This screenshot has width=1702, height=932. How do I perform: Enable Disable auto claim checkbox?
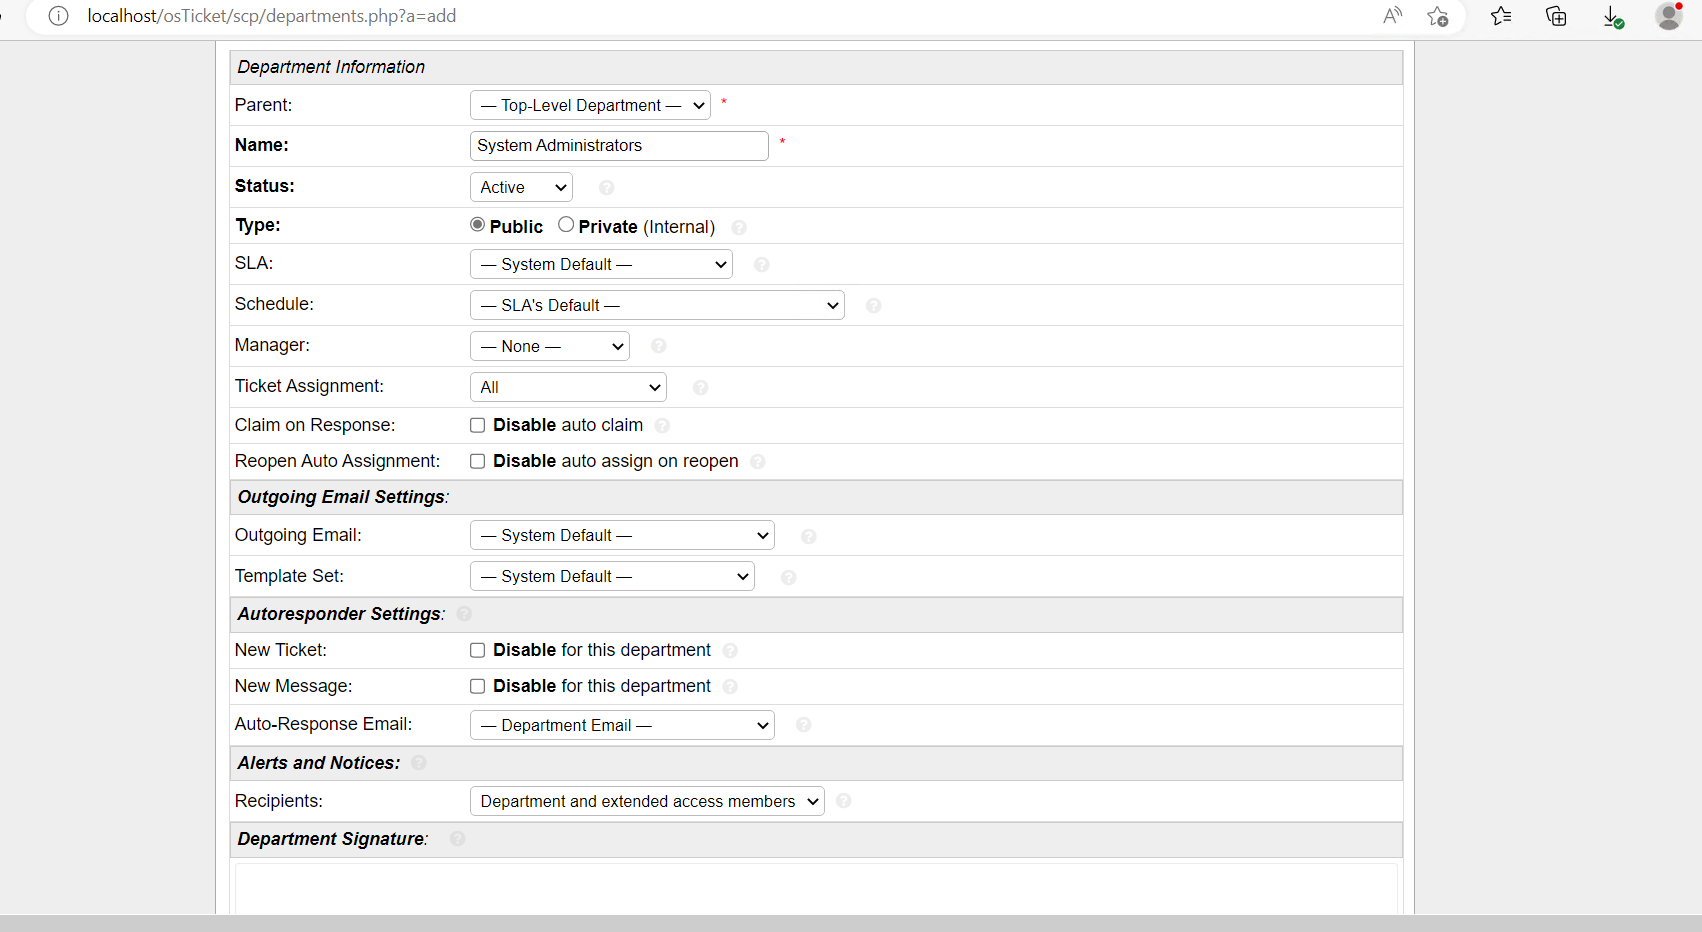point(477,425)
